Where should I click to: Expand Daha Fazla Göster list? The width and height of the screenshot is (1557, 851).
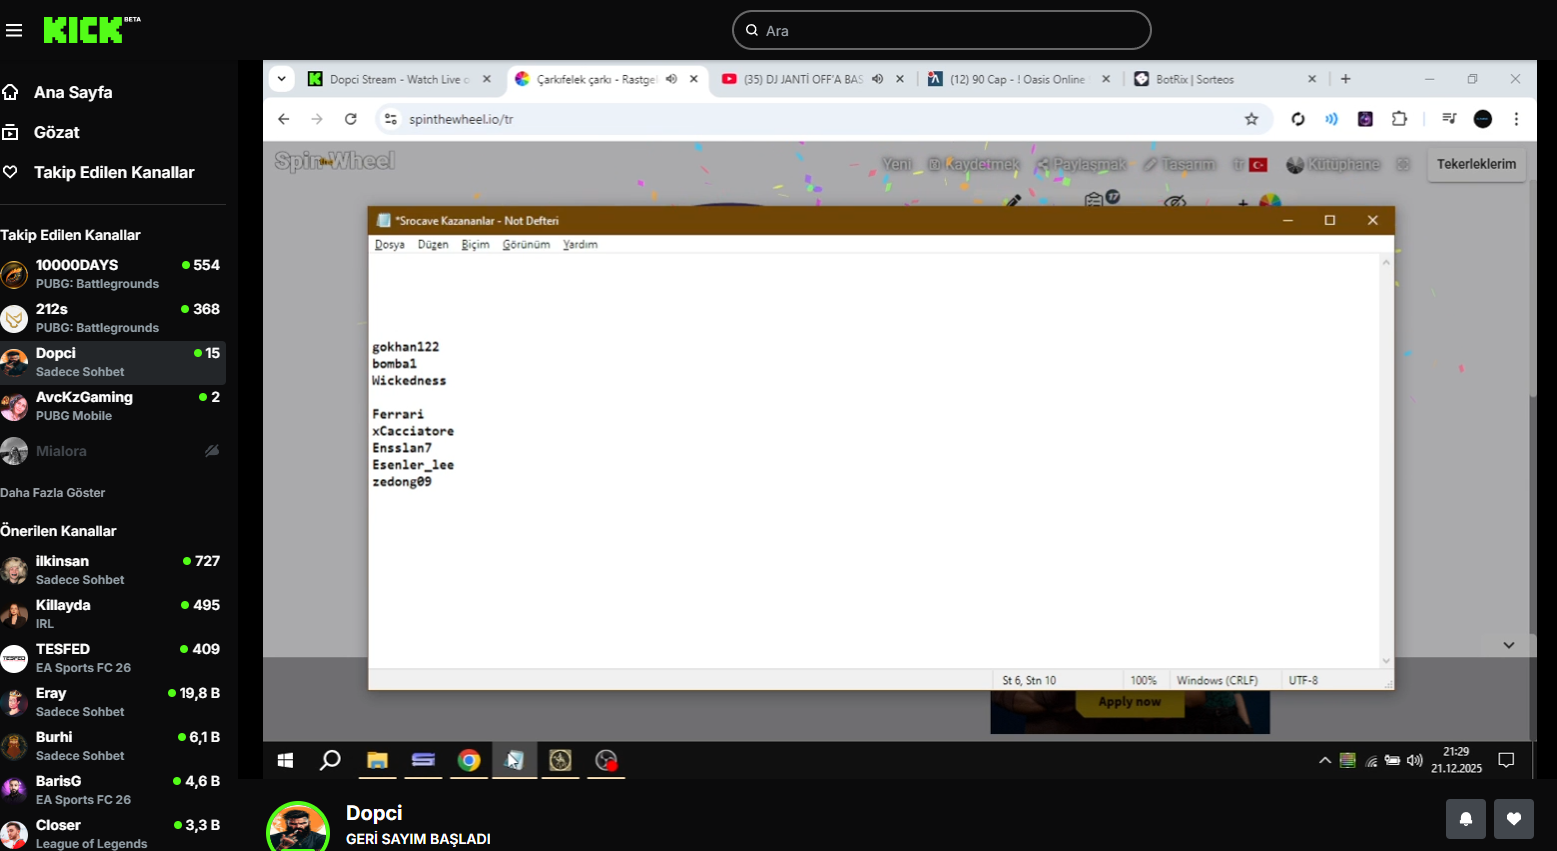53,493
